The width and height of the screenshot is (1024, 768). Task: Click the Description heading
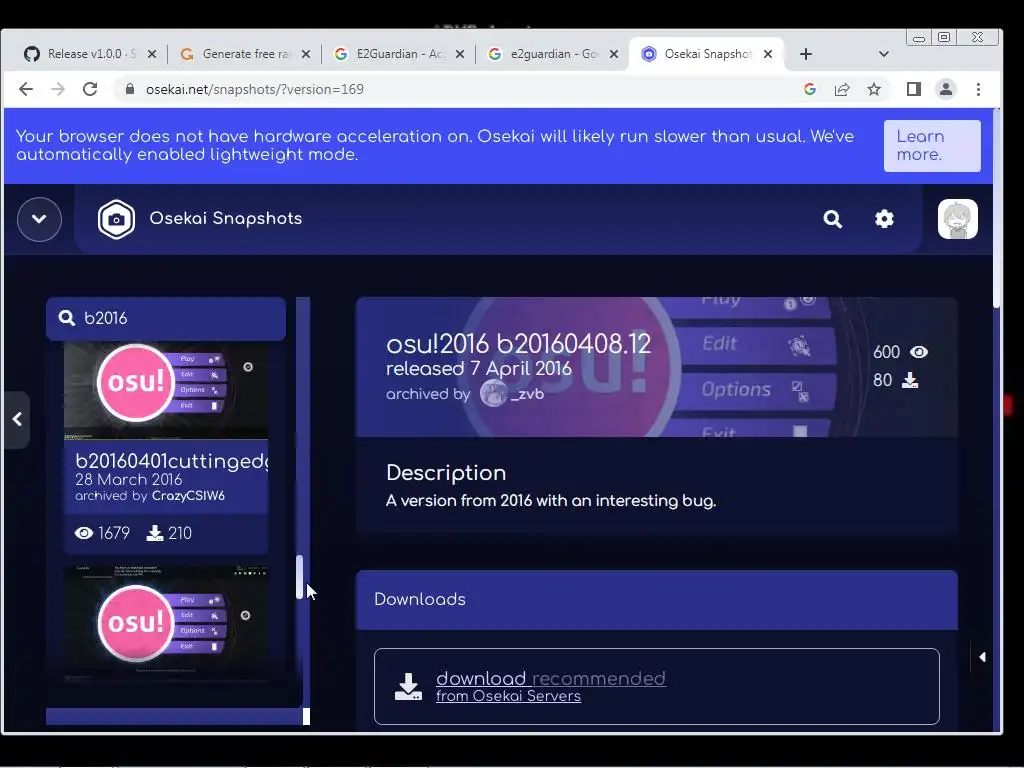click(x=446, y=473)
